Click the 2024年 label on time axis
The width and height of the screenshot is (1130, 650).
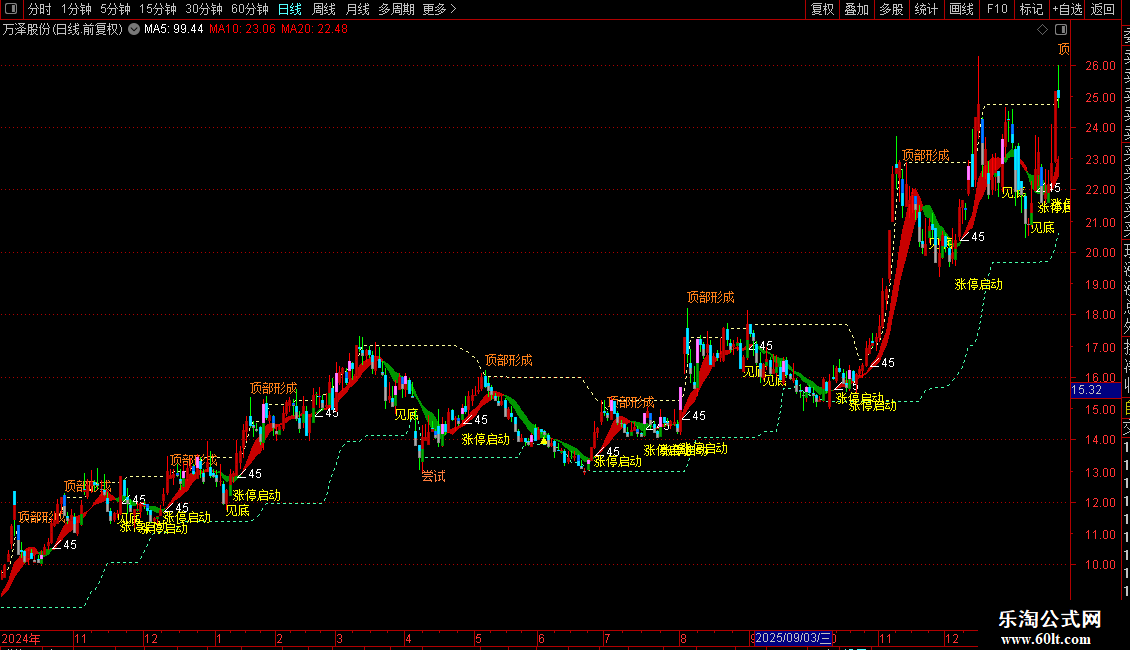pos(21,638)
